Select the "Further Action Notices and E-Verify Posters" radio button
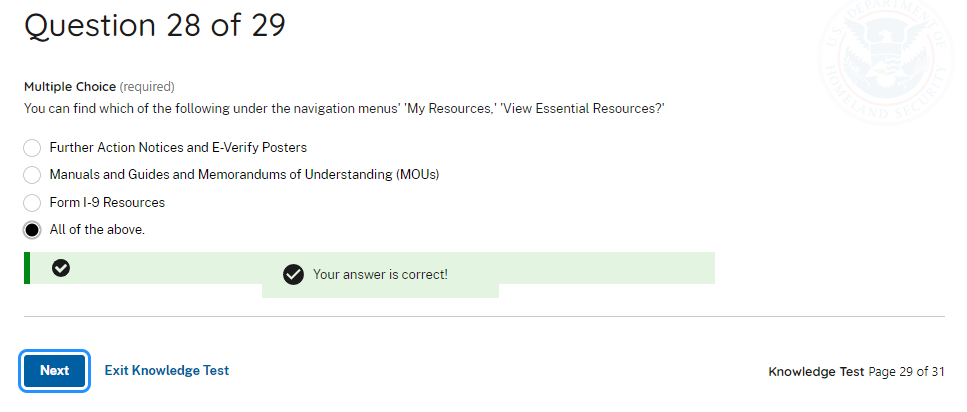This screenshot has height=412, width=967. tap(32, 148)
